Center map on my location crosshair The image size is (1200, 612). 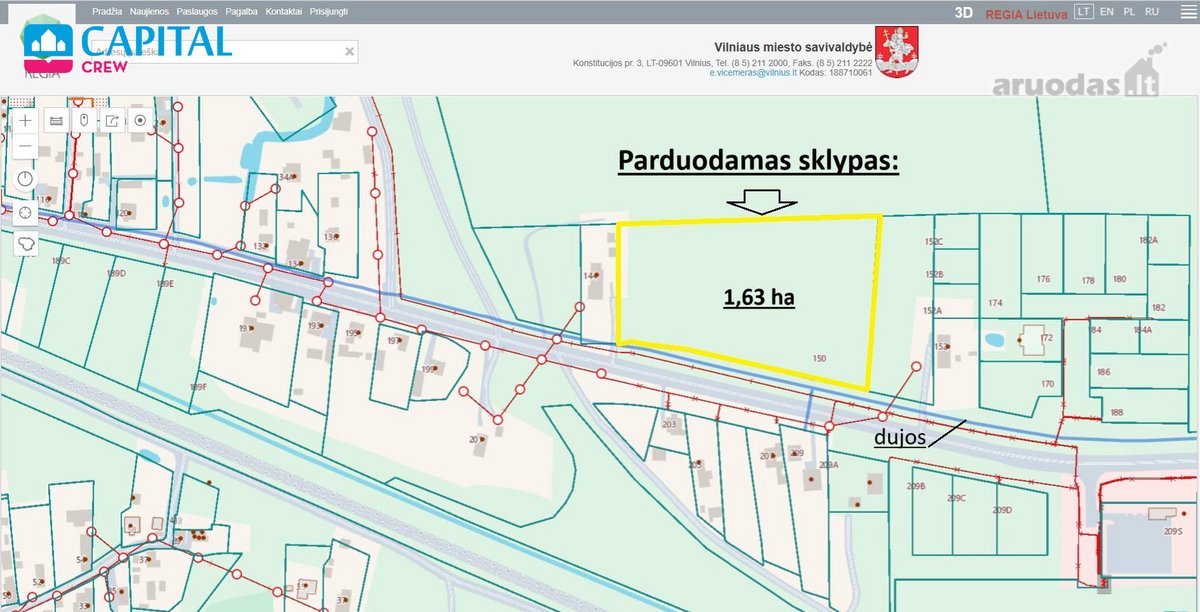click(x=25, y=212)
